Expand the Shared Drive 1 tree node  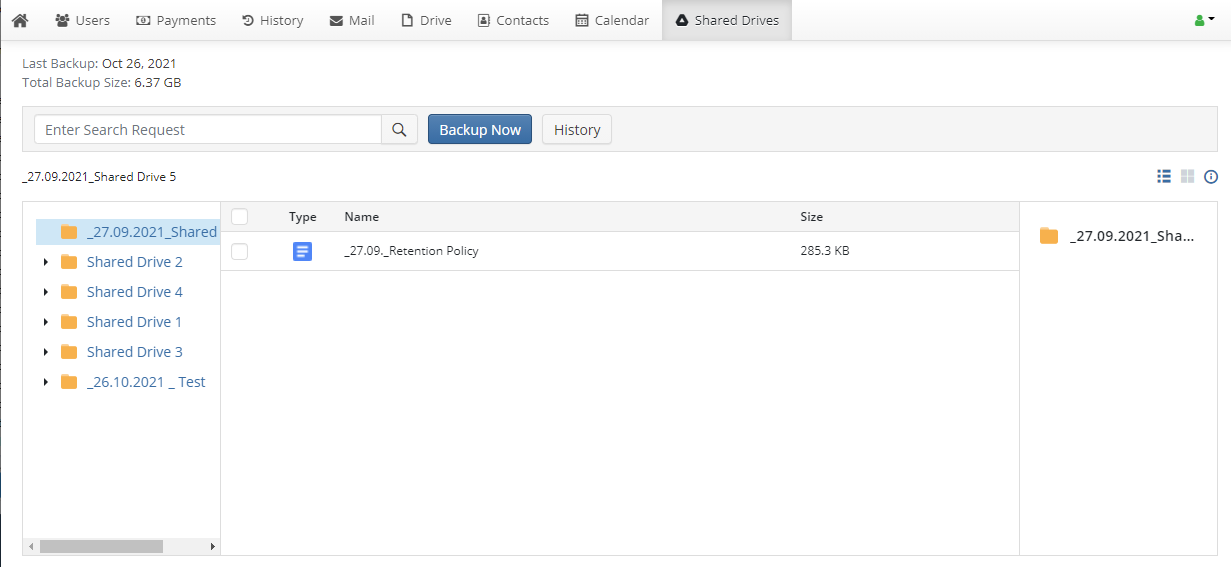46,322
